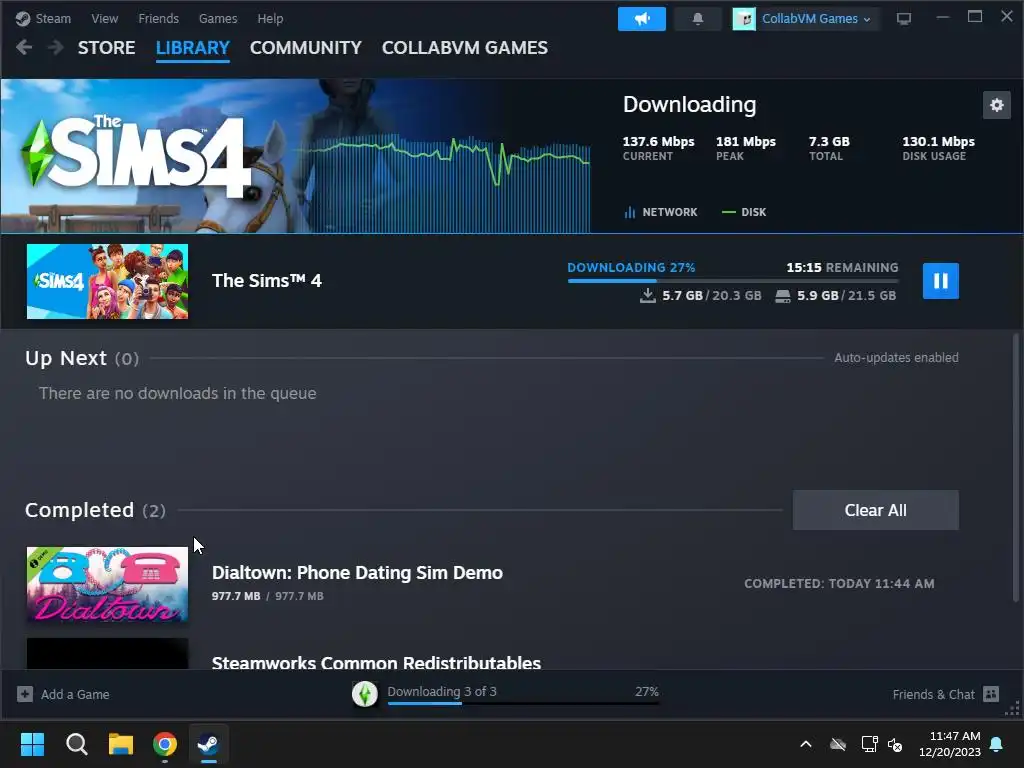
Task: Click the COMPLETED: TODAY 11:44 AM text
Action: [839, 583]
